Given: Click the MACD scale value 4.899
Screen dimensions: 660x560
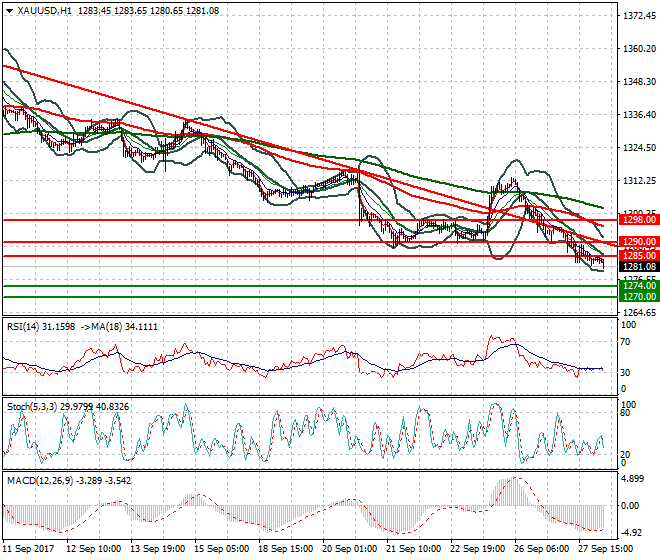Looking at the screenshot, I should 632,479.
